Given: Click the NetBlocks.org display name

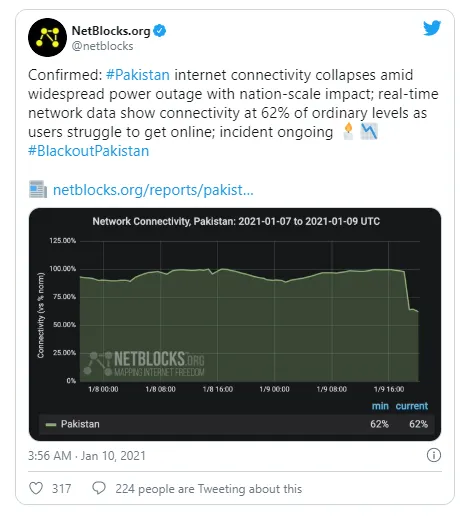Looking at the screenshot, I should click(111, 31).
